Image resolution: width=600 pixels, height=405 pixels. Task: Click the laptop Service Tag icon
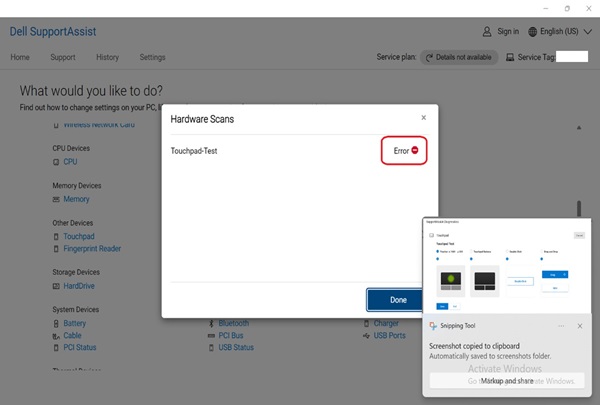pos(510,57)
